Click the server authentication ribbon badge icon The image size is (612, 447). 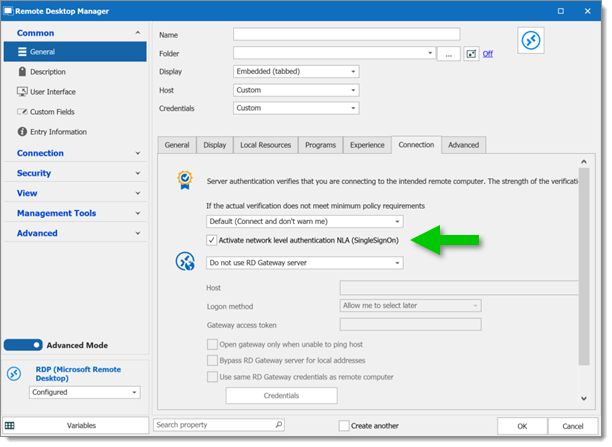coord(185,180)
